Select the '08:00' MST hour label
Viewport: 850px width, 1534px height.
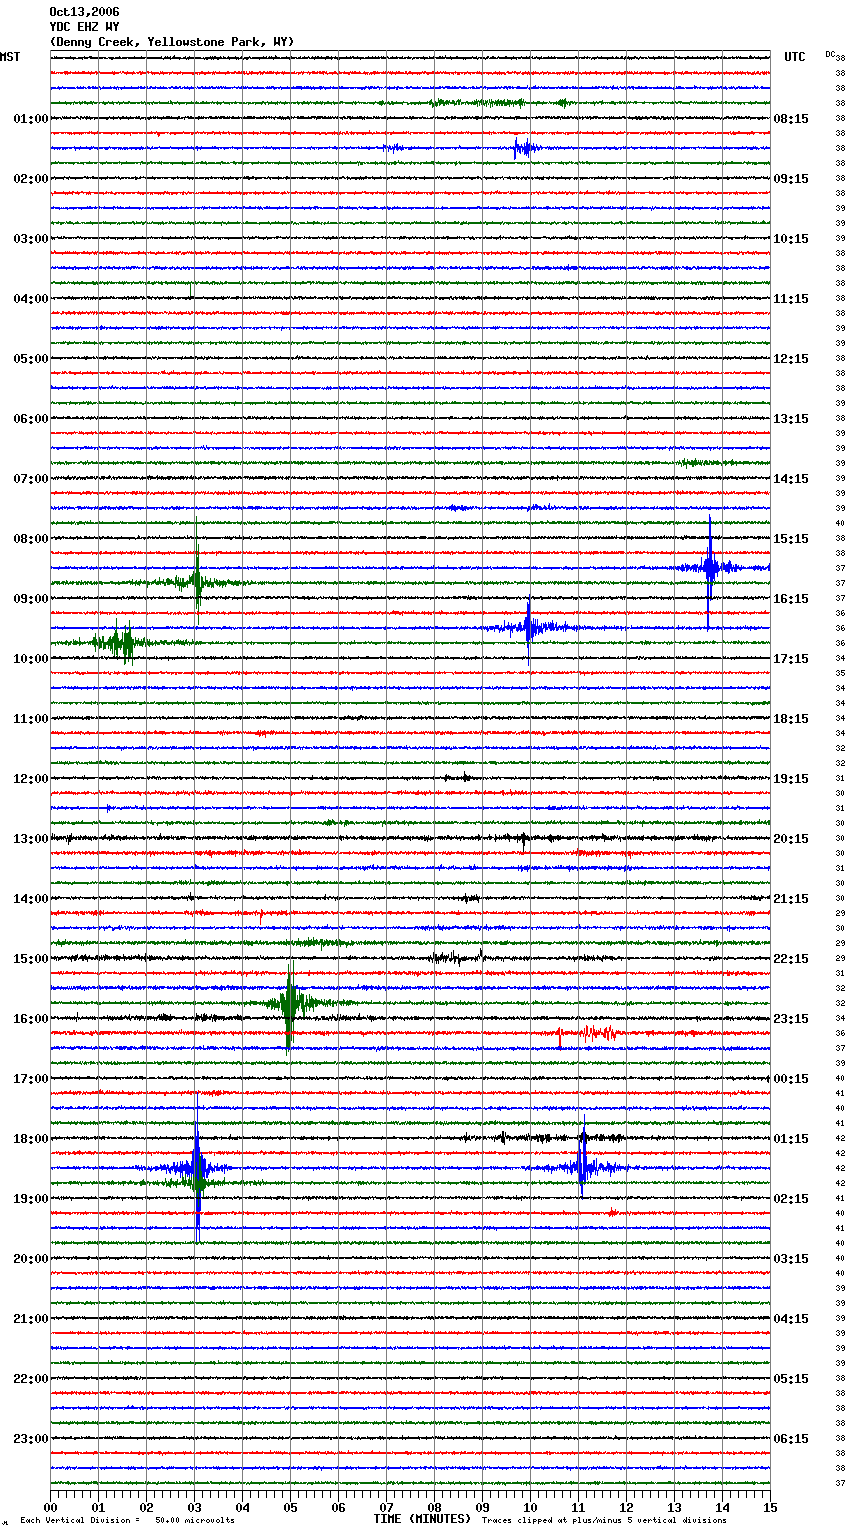point(31,539)
